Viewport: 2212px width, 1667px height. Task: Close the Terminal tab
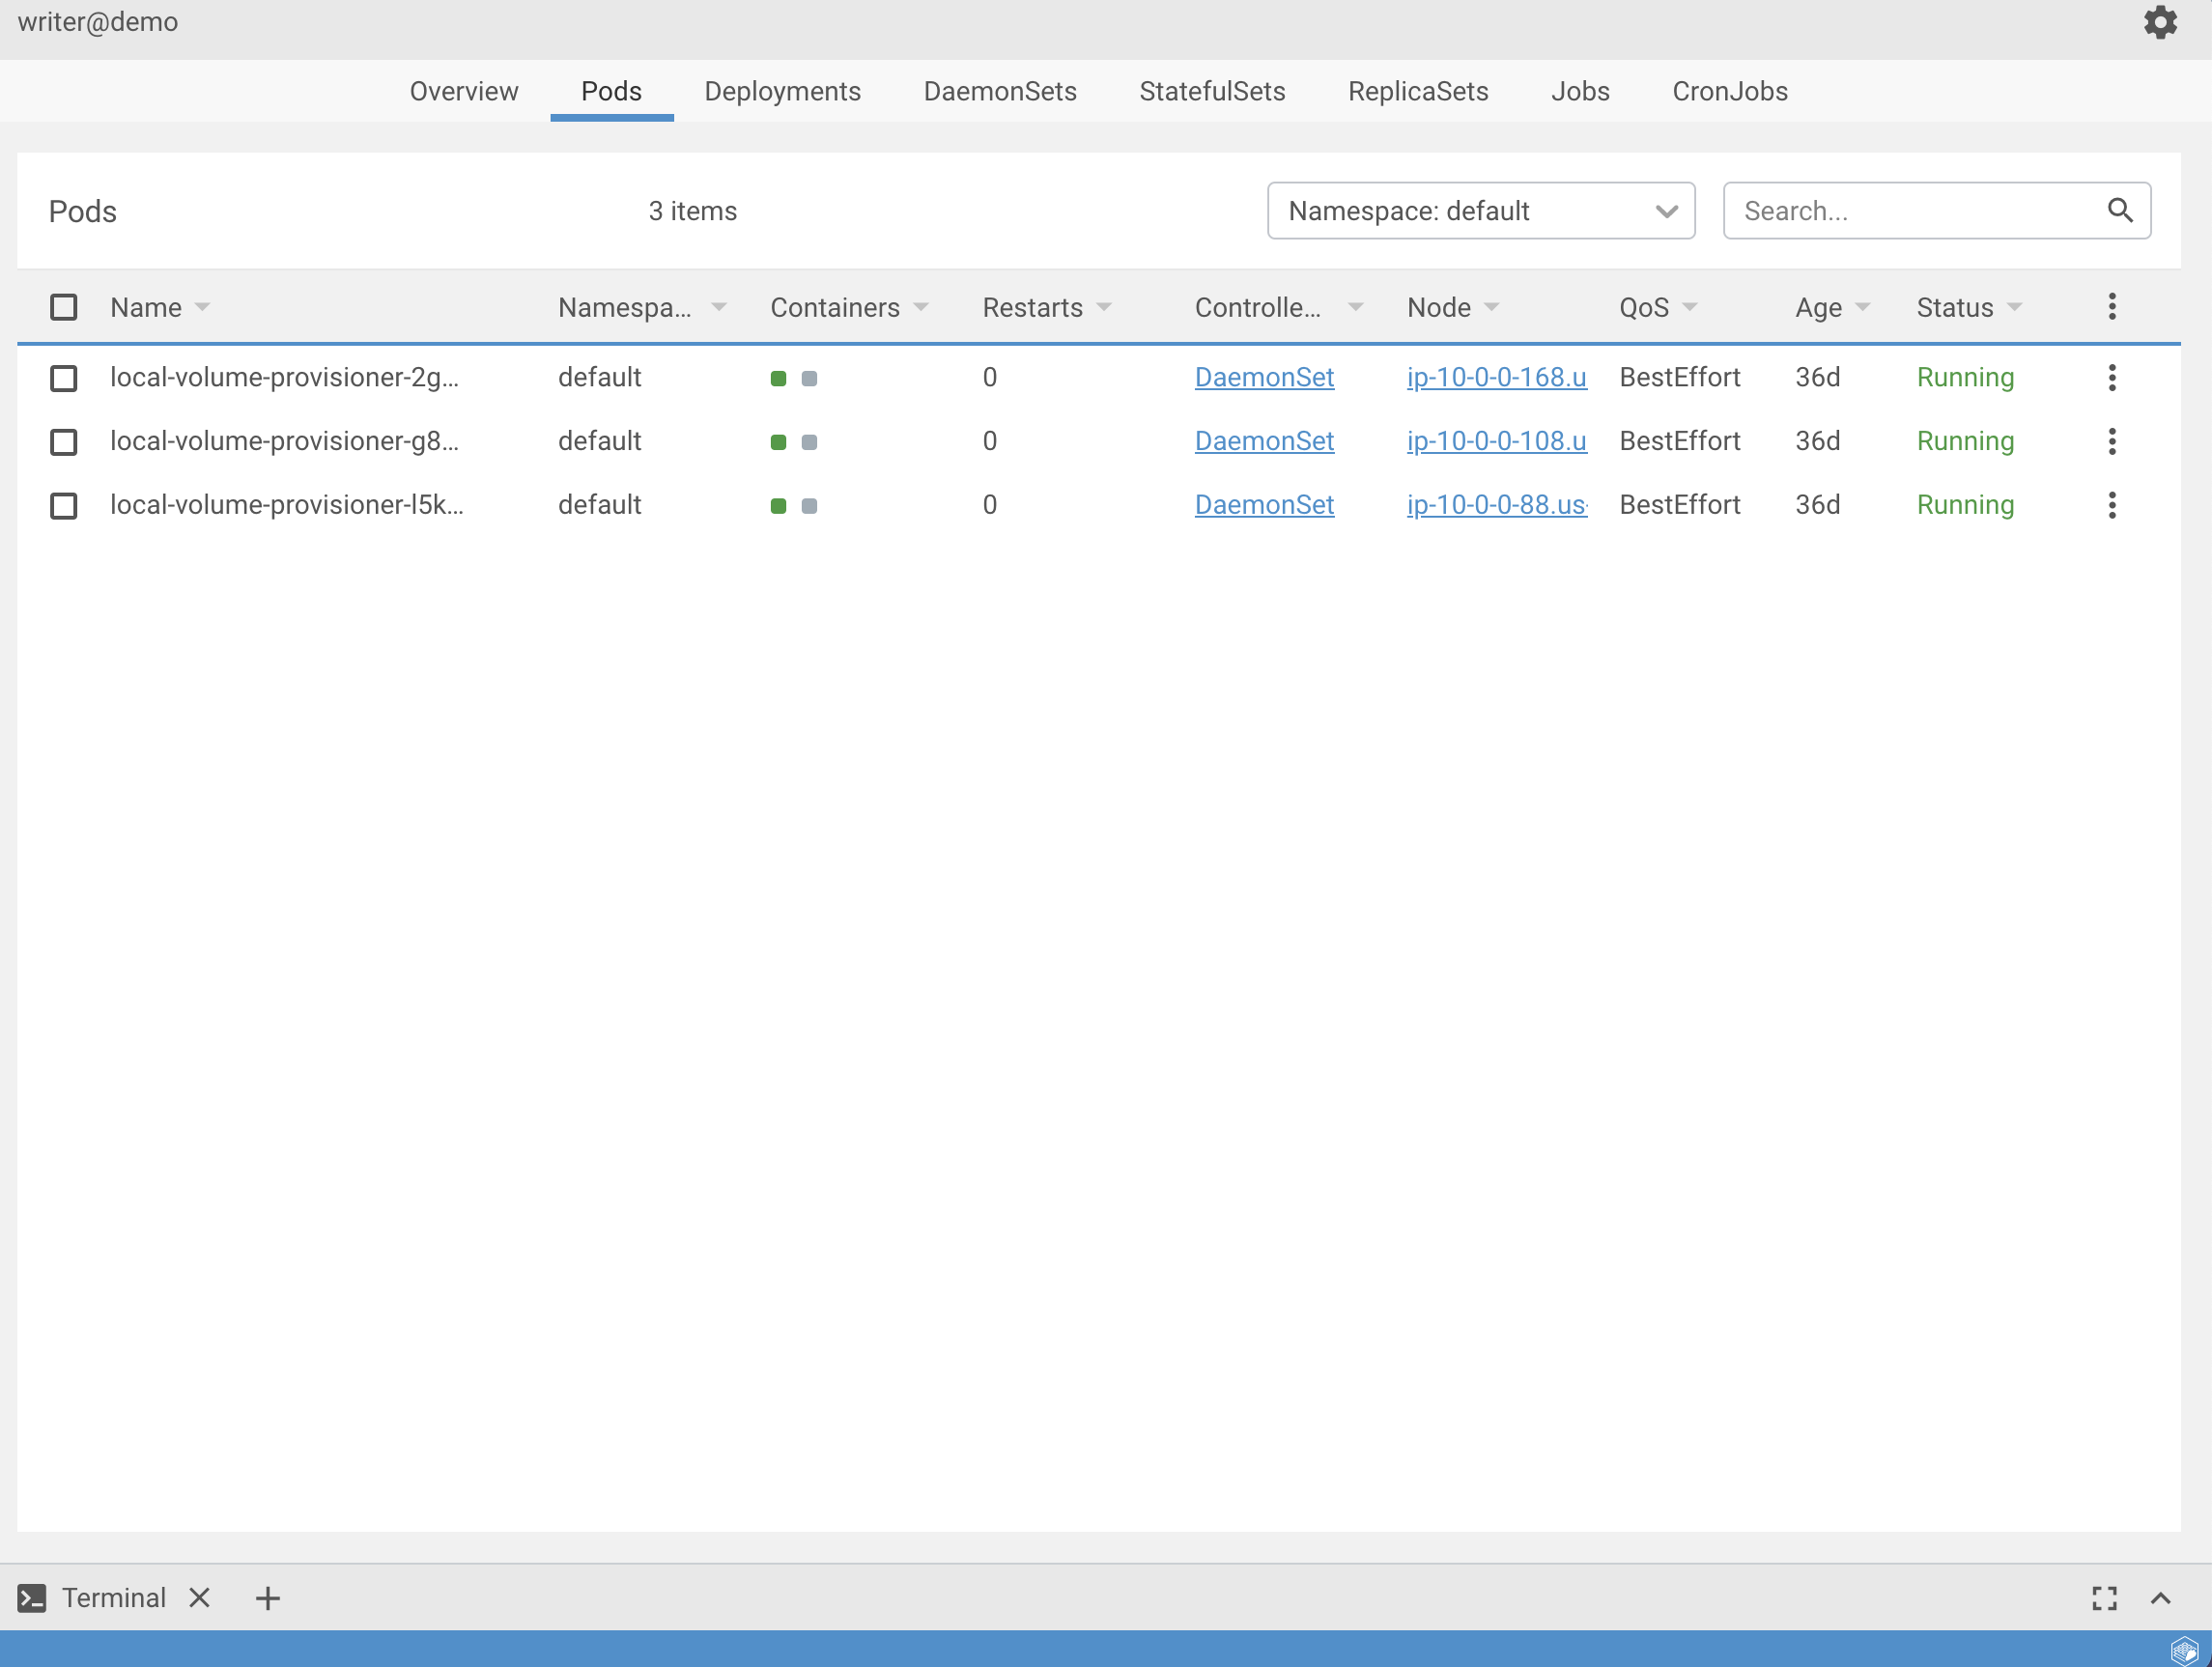point(198,1597)
